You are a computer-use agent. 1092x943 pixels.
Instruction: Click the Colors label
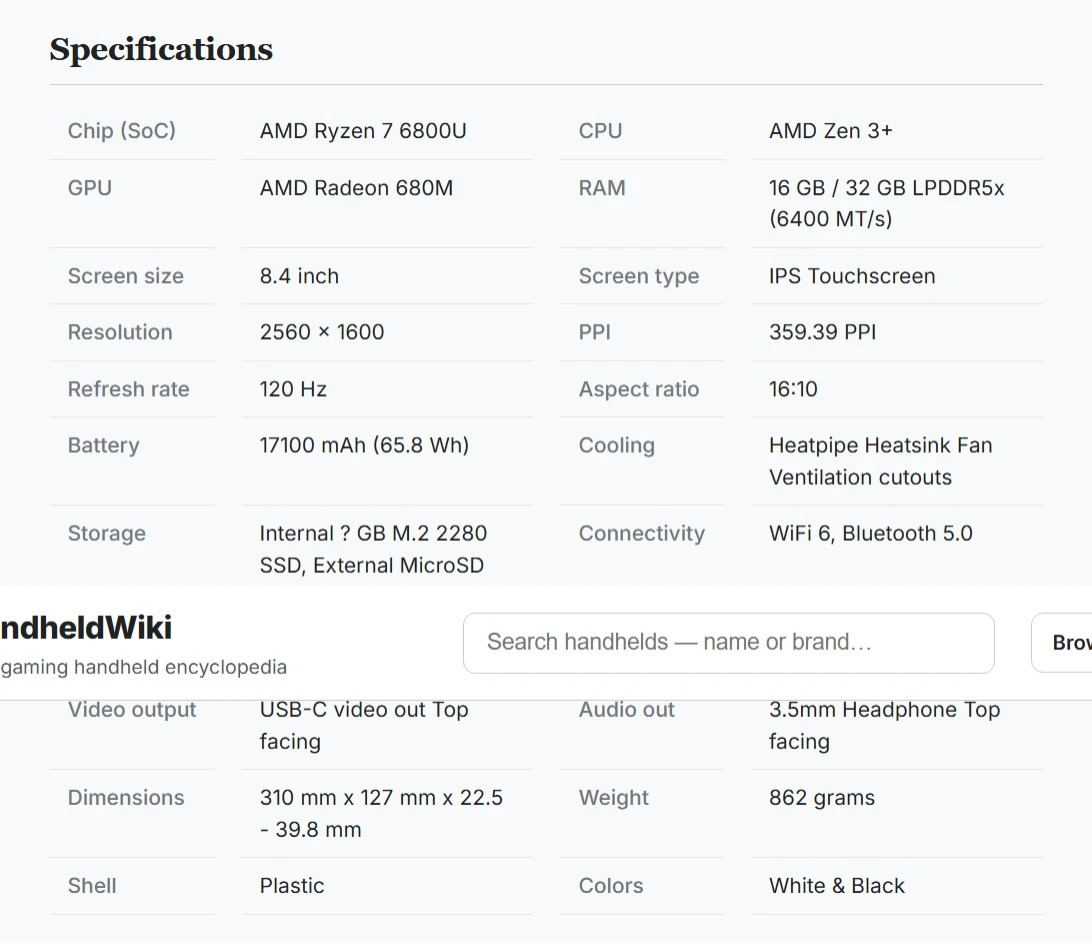pyautogui.click(x=611, y=886)
